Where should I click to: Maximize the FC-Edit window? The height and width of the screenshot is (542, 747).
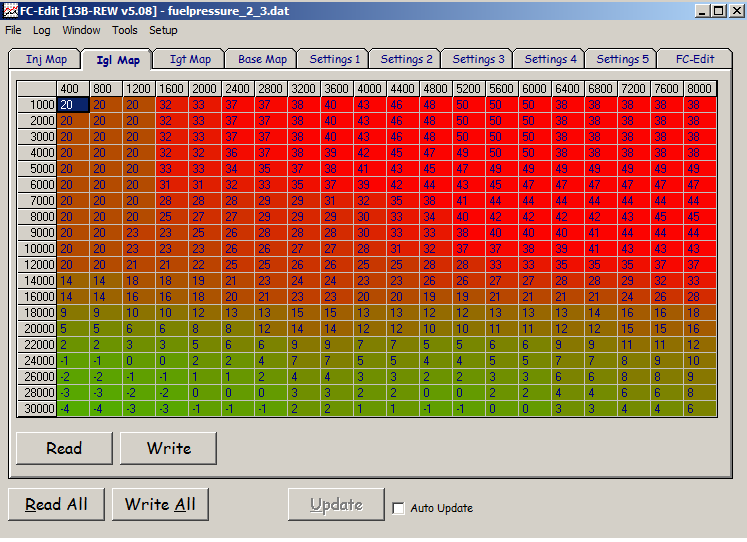(x=718, y=10)
